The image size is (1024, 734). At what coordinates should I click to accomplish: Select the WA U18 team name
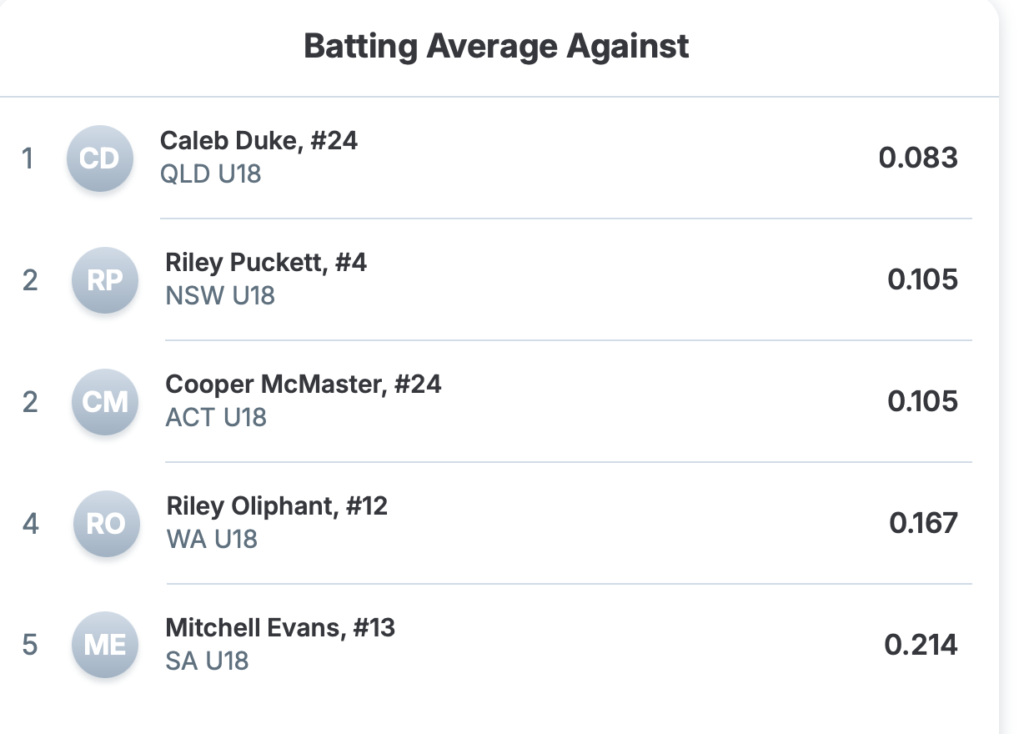(212, 539)
